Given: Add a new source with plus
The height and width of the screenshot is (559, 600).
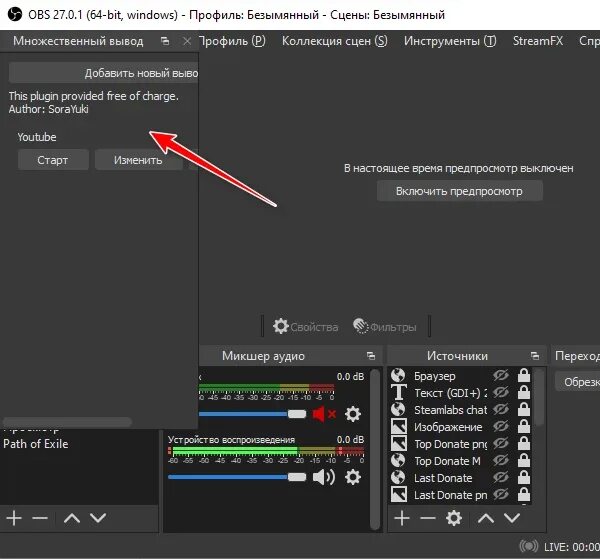Looking at the screenshot, I should (402, 518).
